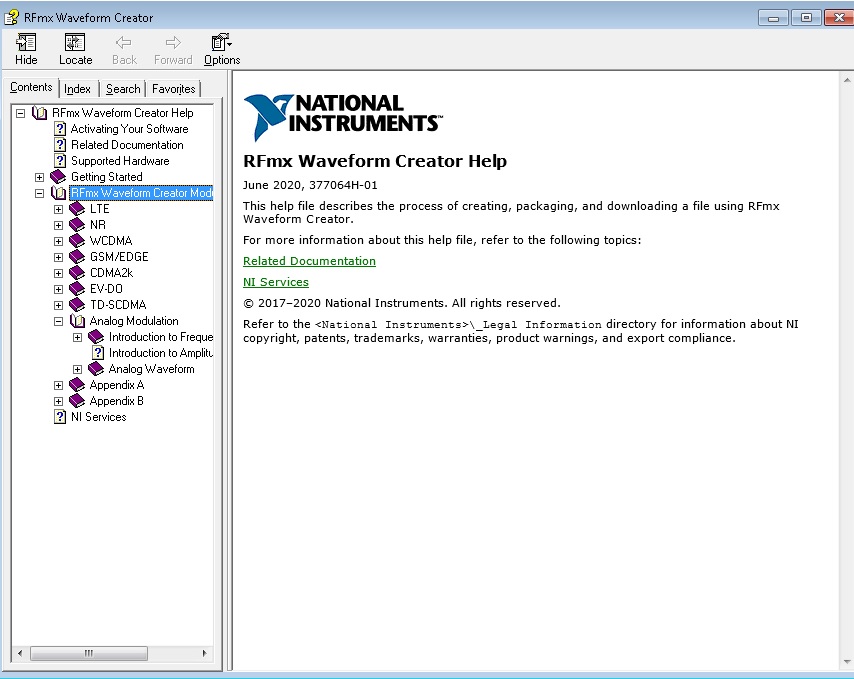Switch to the Contents tab
Image resolution: width=854 pixels, height=679 pixels.
pos(31,87)
